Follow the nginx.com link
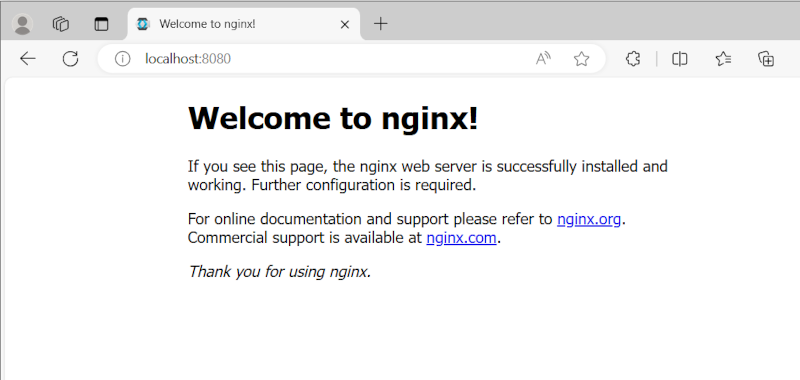 click(x=461, y=238)
